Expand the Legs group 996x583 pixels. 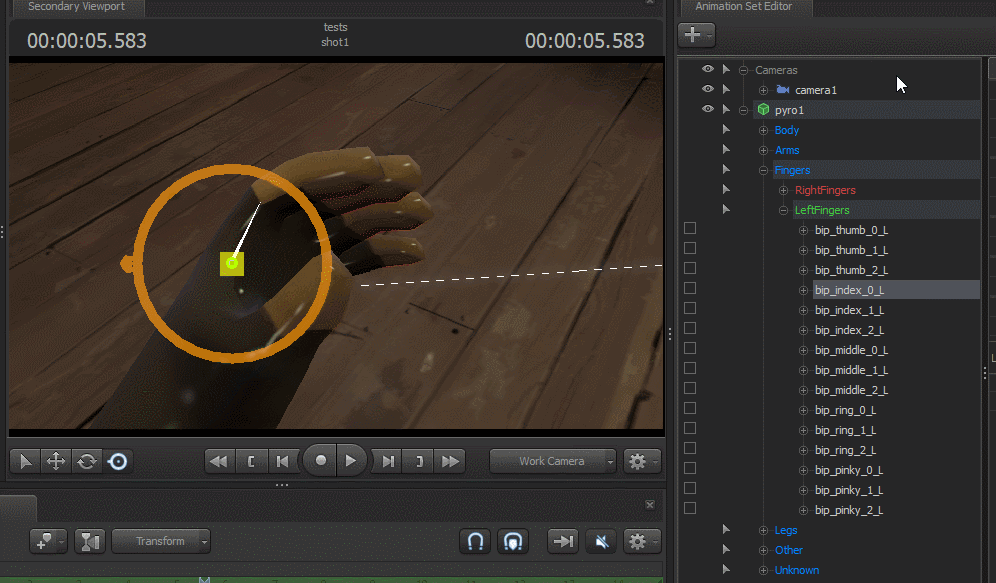[764, 530]
